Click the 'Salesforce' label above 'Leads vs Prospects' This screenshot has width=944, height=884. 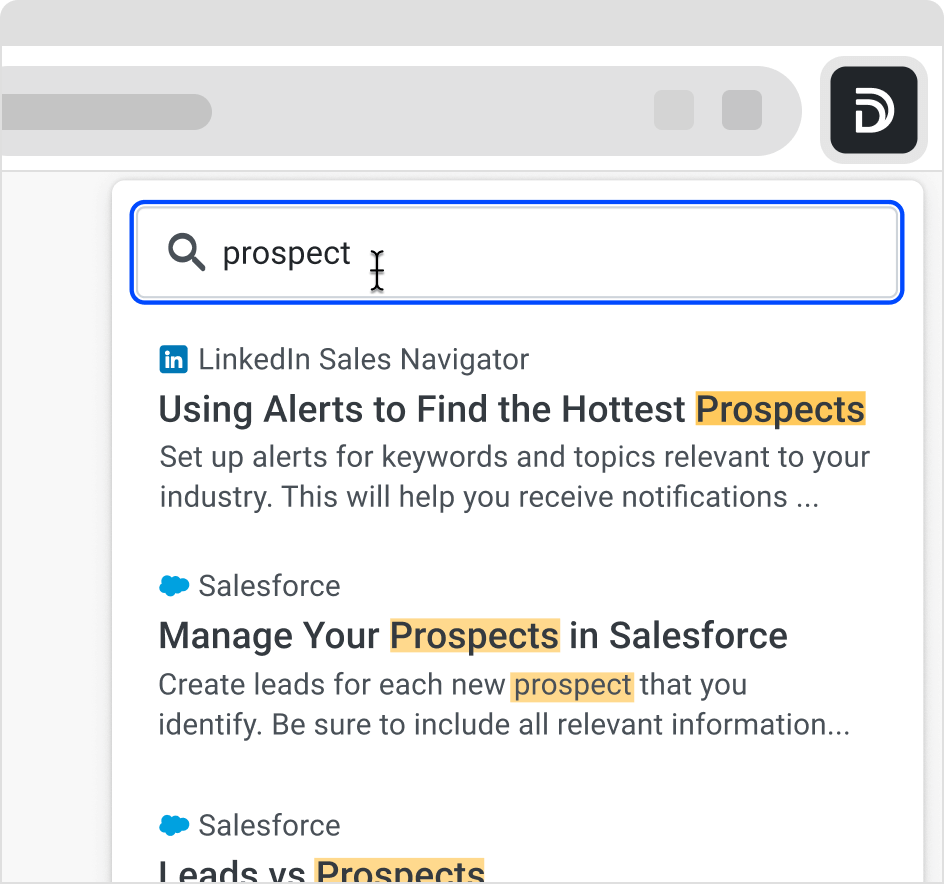tap(269, 826)
